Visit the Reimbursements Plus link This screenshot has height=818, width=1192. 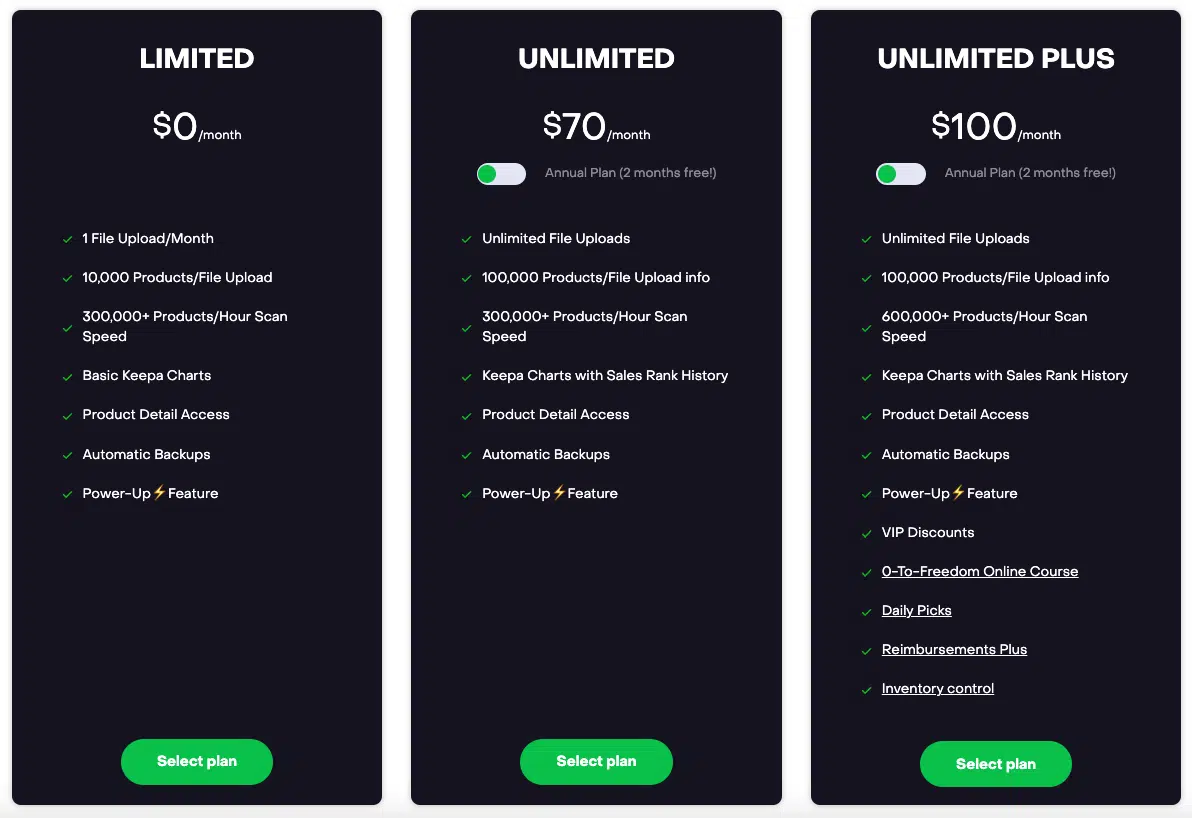click(x=954, y=650)
